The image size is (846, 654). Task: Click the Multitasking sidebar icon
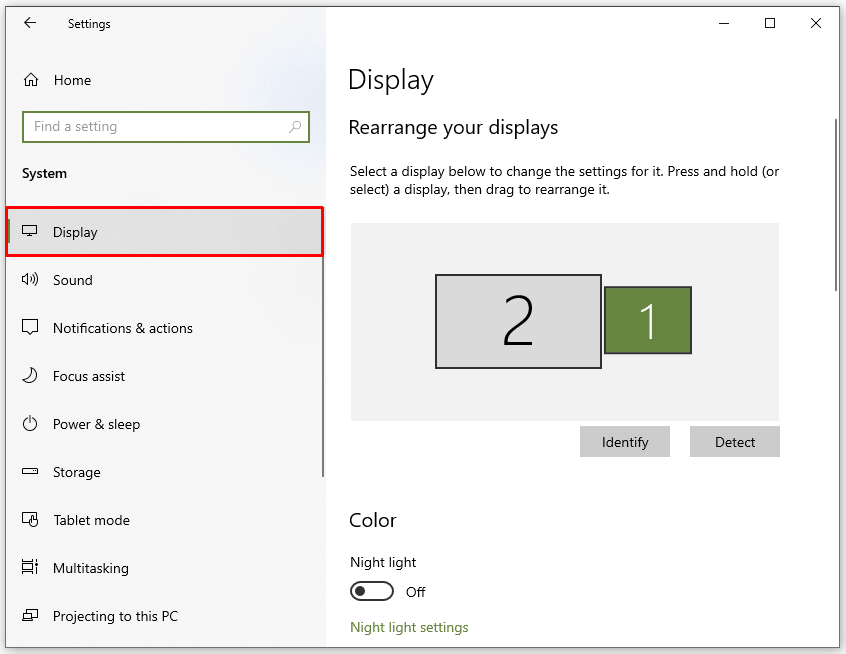tap(31, 568)
